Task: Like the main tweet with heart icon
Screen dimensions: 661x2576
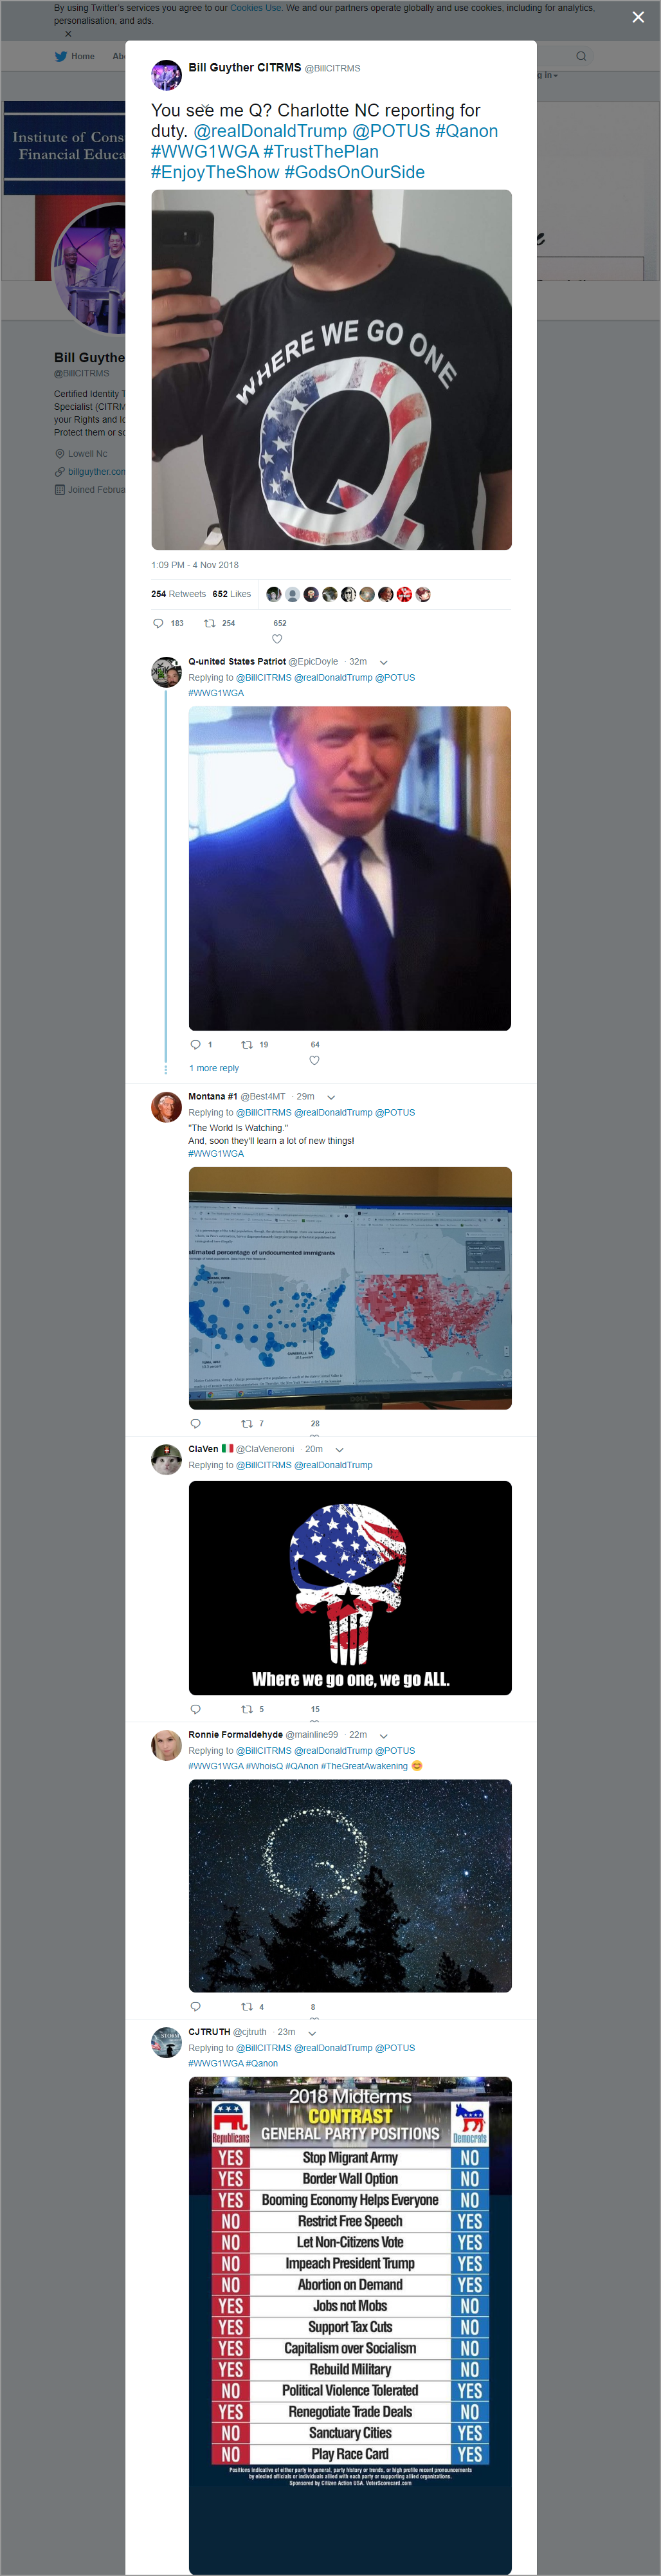Action: click(x=277, y=639)
